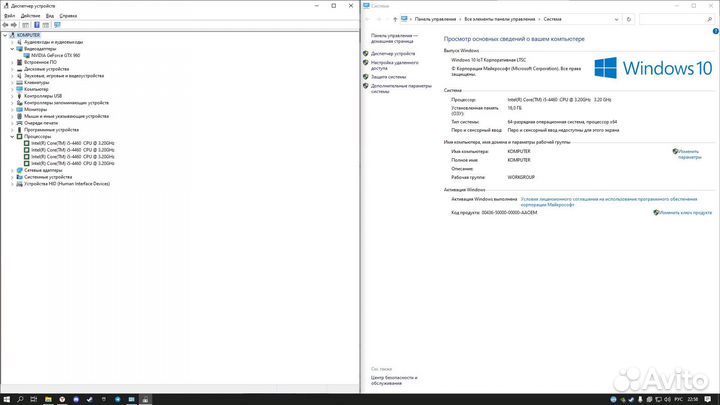Viewport: 720px width, 405px height.
Task: Open the Действие menu
Action: (x=31, y=16)
